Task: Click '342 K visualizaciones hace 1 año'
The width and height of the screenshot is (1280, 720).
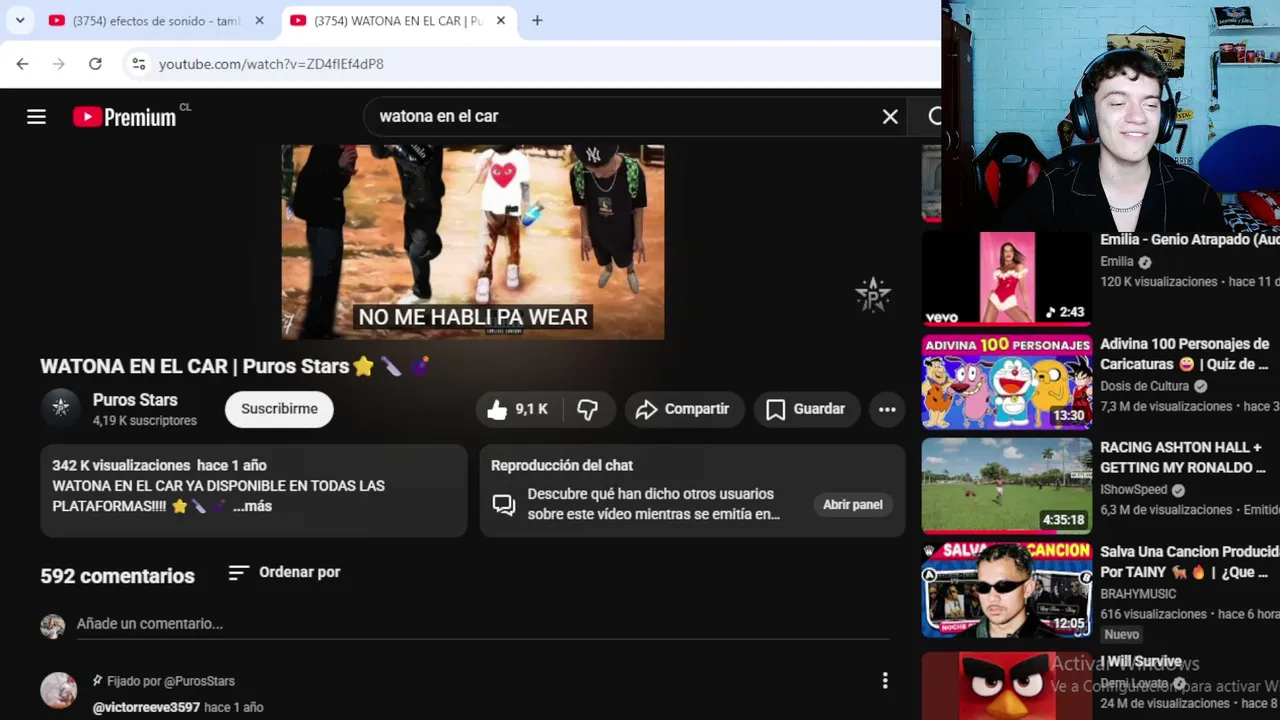Action: click(159, 465)
